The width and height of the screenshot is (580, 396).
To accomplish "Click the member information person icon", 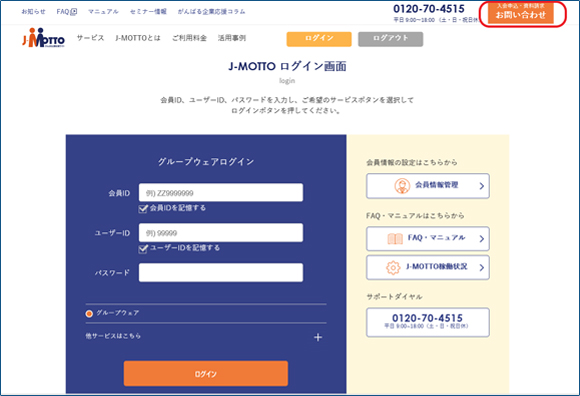I will (x=402, y=186).
